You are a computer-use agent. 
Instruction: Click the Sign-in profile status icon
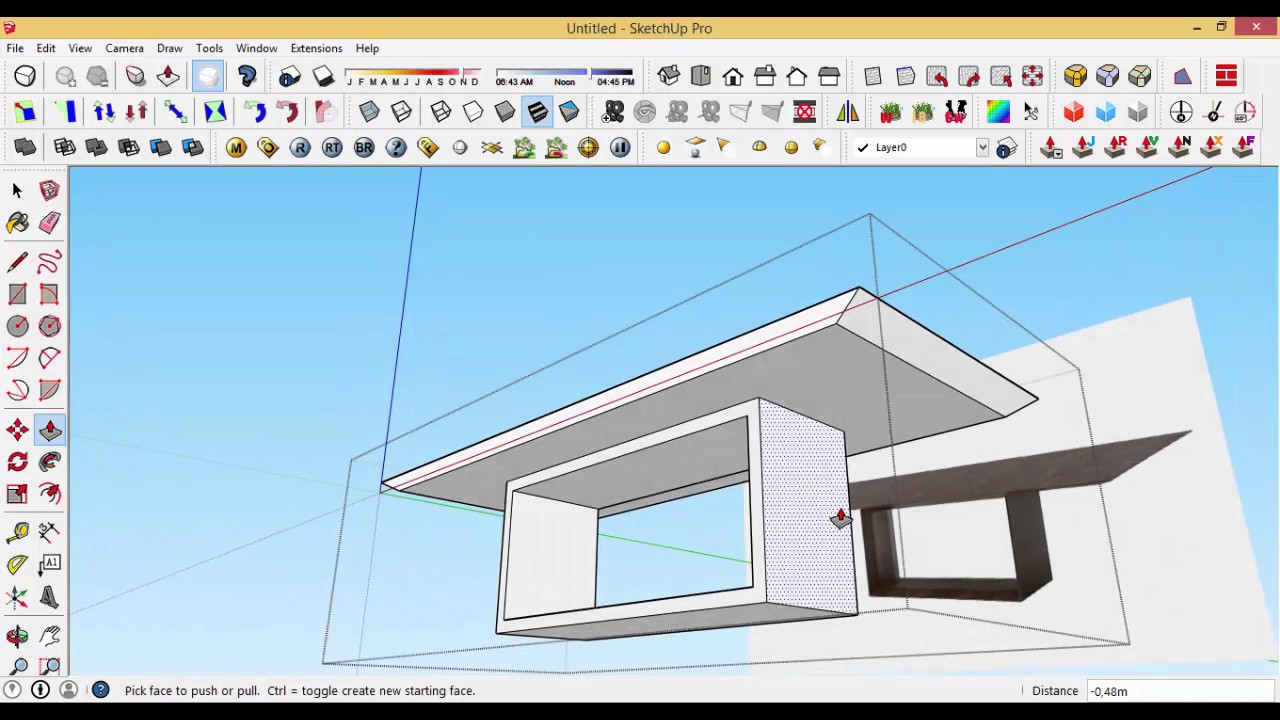(x=69, y=690)
